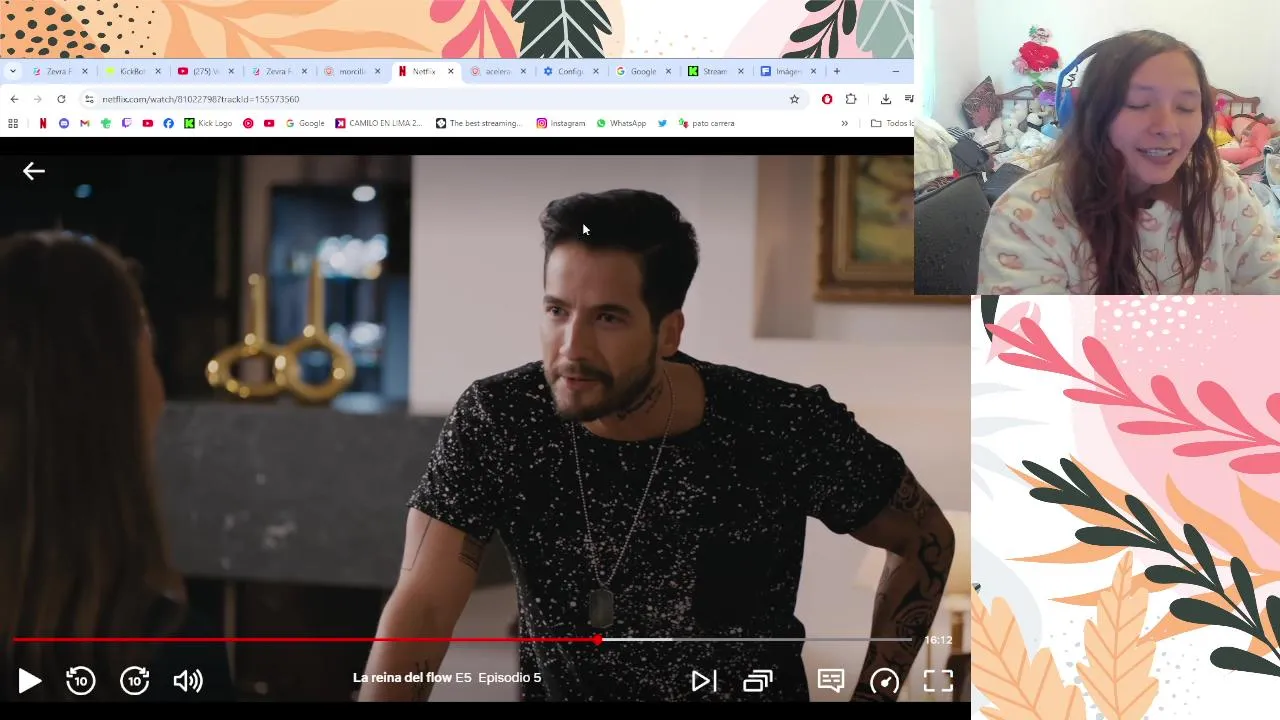Open the CAMILO EN LIMA bookmark

(x=379, y=123)
